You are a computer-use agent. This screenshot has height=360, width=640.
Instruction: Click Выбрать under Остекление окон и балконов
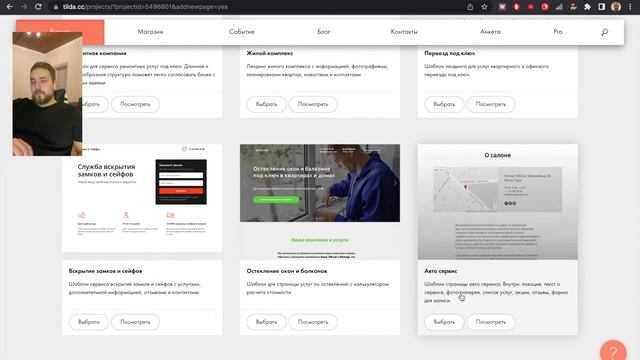click(266, 322)
